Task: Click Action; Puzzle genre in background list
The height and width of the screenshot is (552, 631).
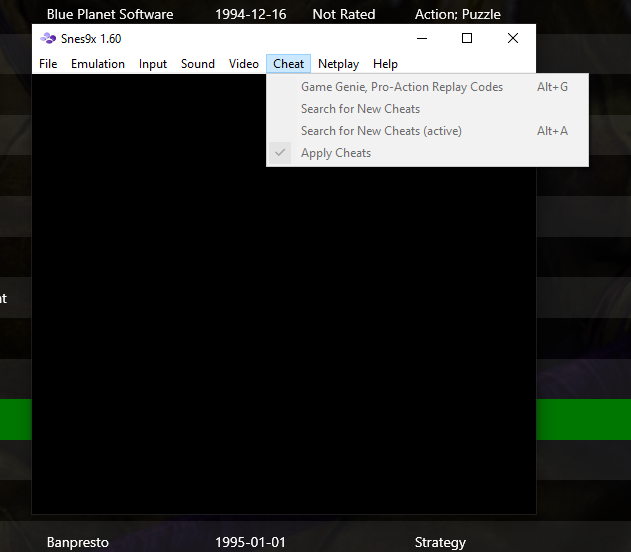Action: pos(458,14)
